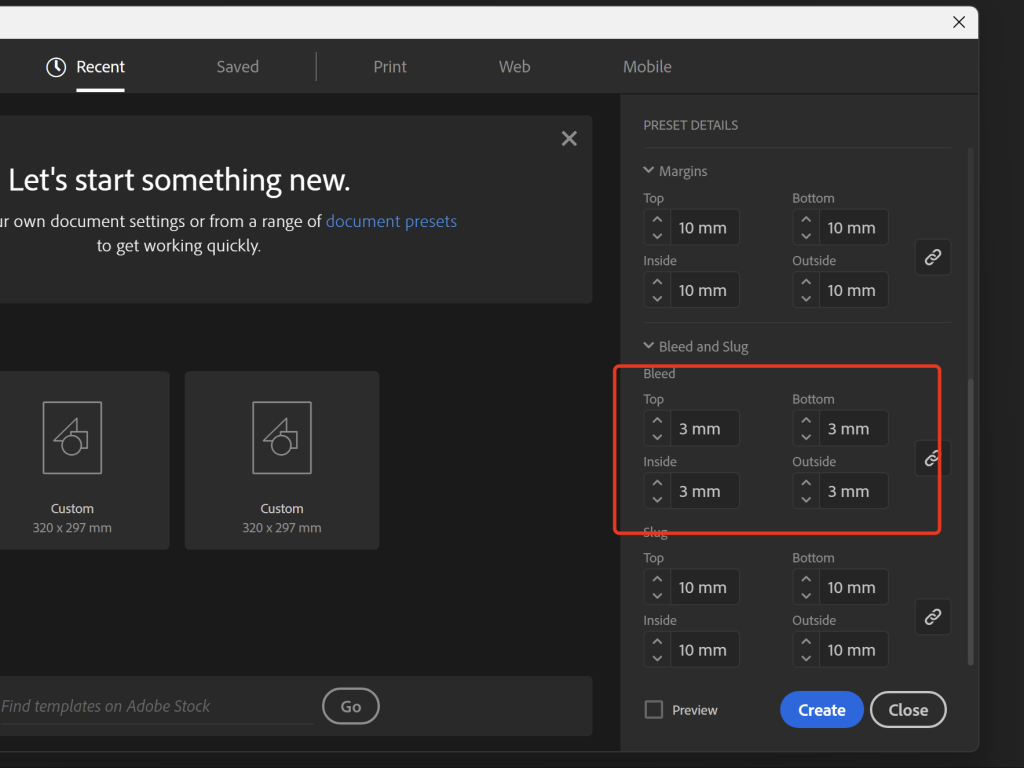Enable the Preview checkbox

point(654,710)
